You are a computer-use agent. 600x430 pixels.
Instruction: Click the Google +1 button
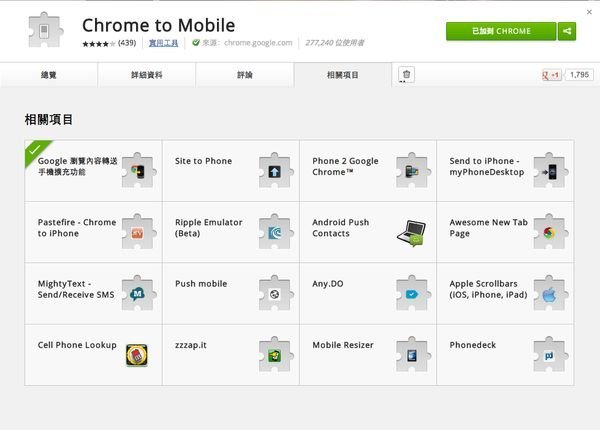551,75
